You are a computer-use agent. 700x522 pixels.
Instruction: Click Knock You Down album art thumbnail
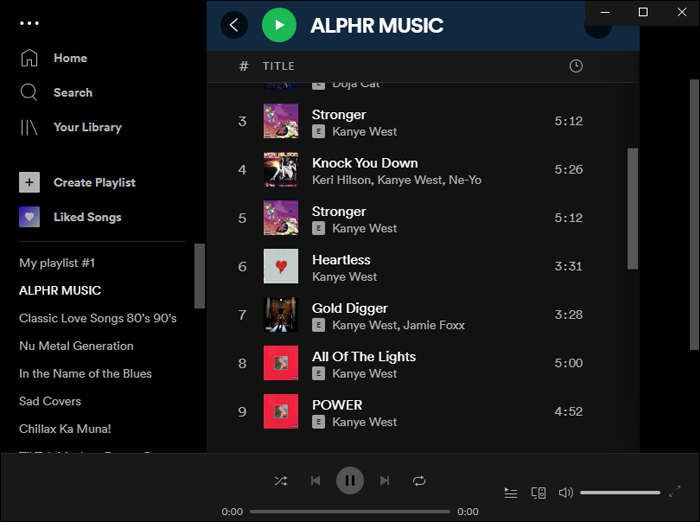(281, 169)
